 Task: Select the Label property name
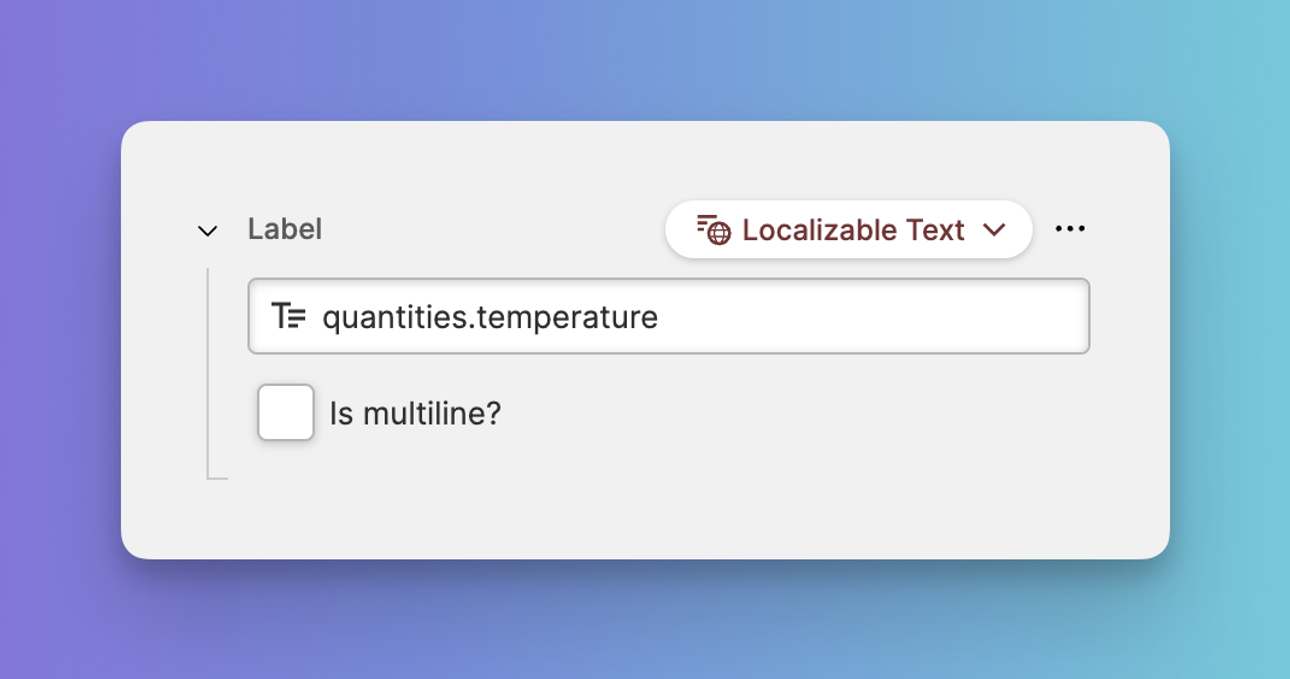[285, 229]
